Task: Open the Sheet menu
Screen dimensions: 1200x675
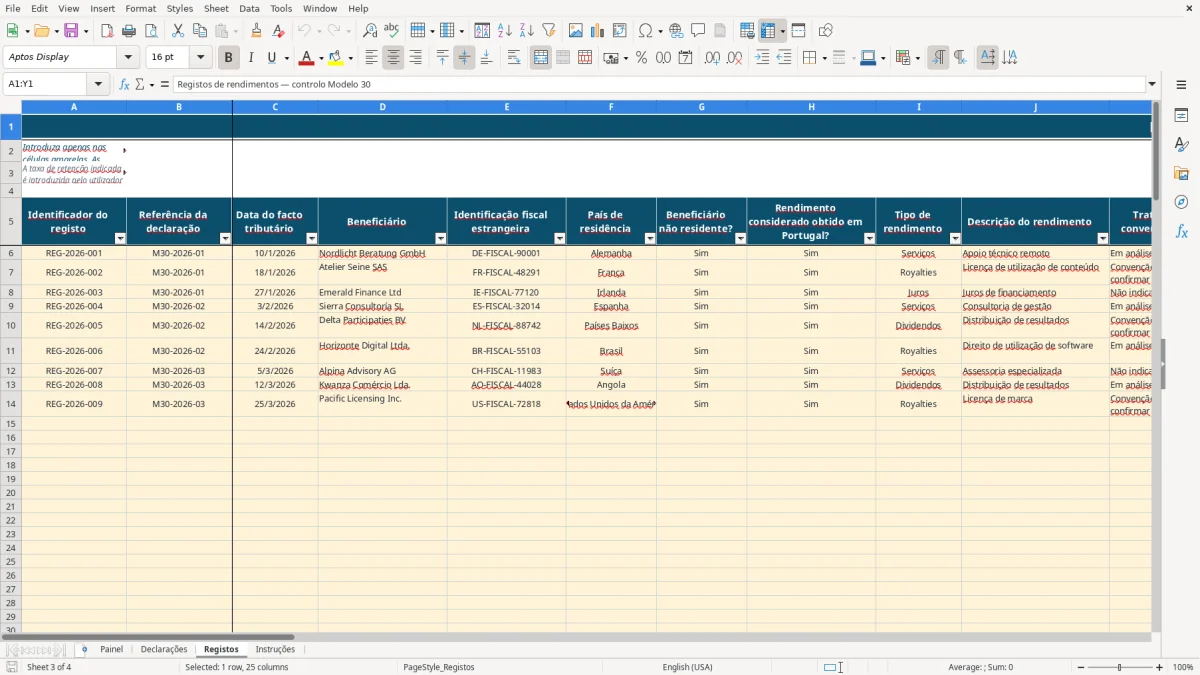Action: tap(216, 8)
